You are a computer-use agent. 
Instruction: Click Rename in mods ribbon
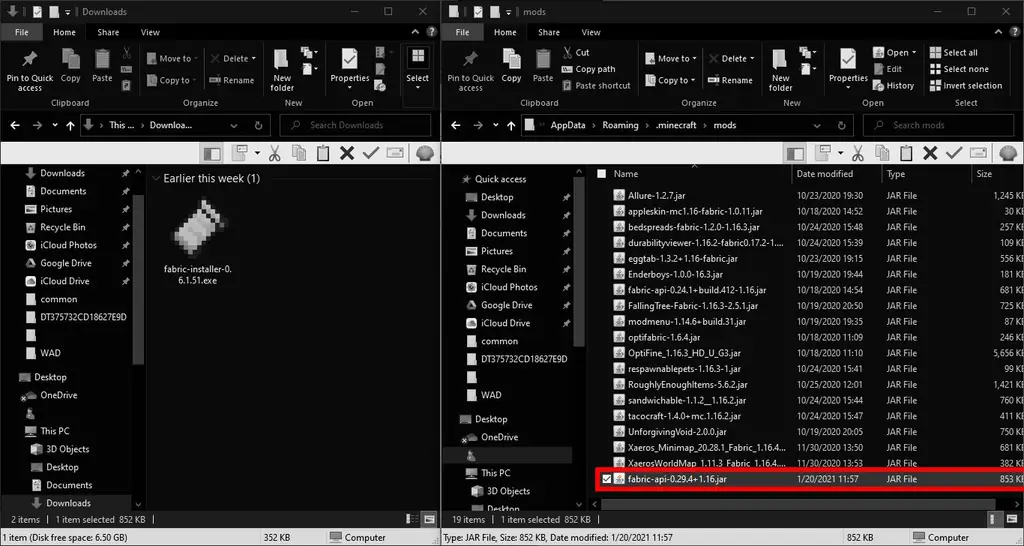(730, 80)
